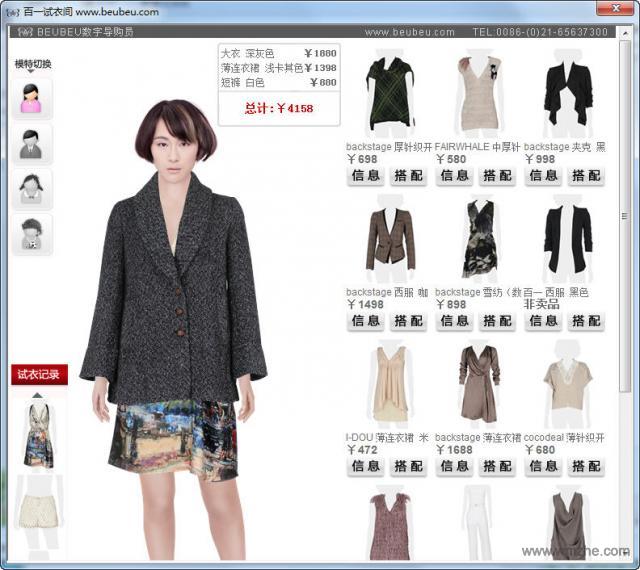Click 信息 for the ¥698 backstage knit top

tap(366, 176)
